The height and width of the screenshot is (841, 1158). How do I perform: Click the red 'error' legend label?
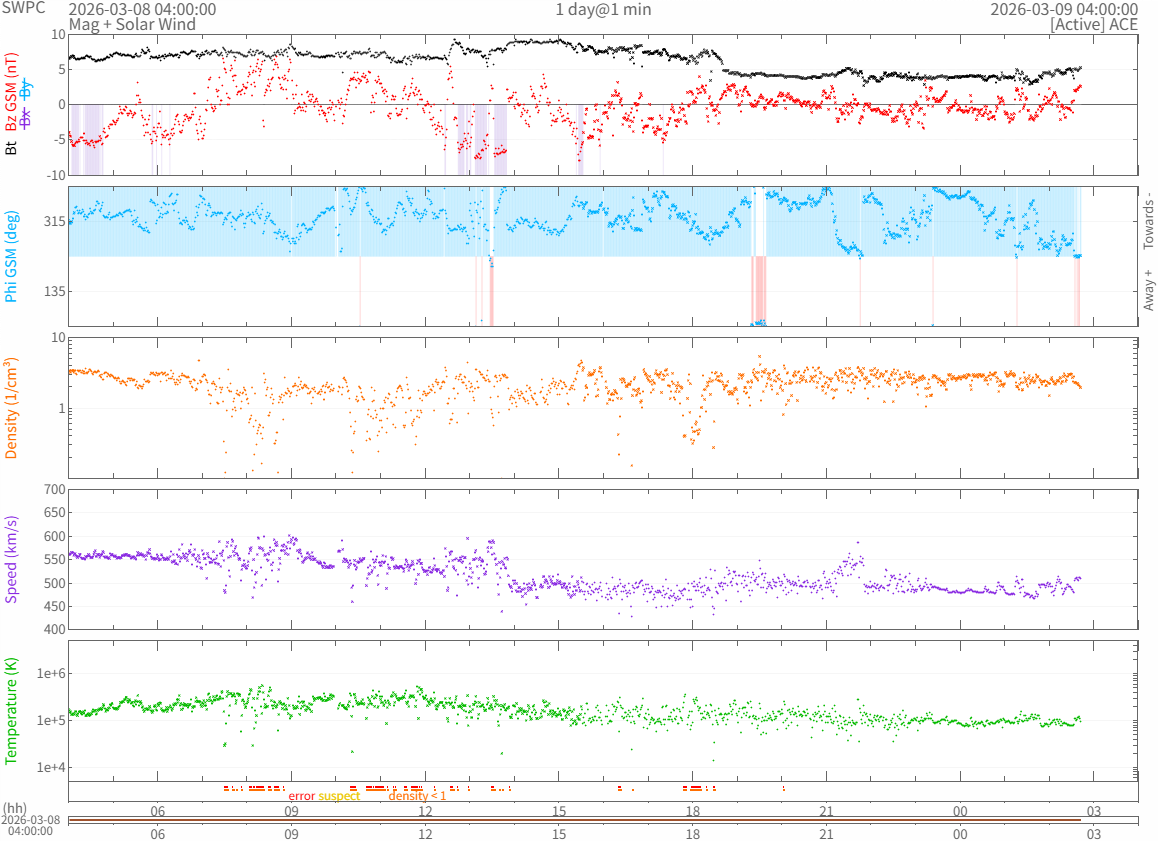click(x=301, y=796)
